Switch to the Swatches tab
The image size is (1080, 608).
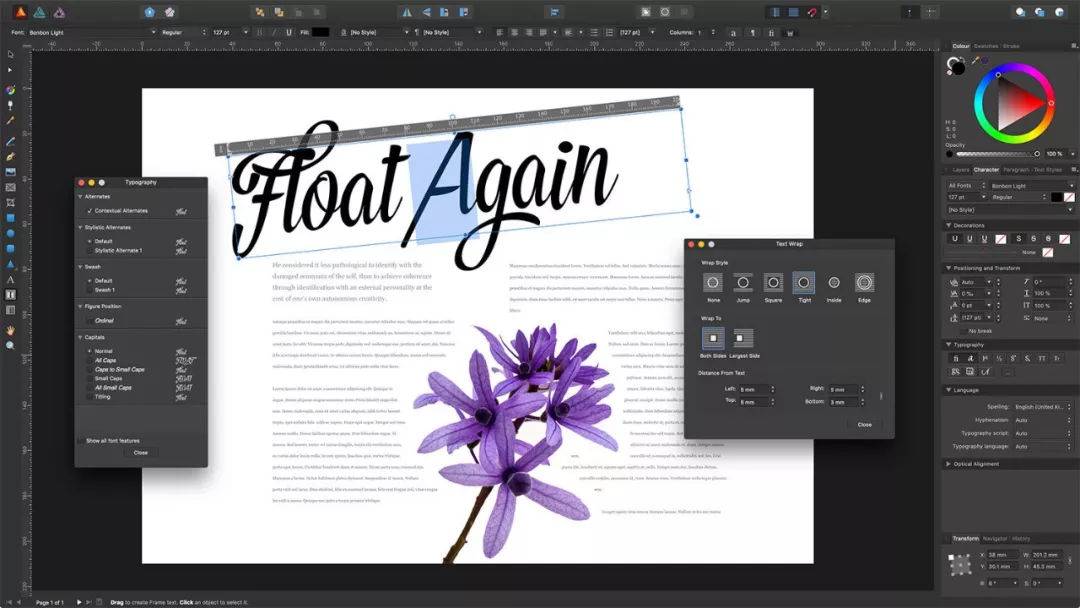click(x=986, y=45)
